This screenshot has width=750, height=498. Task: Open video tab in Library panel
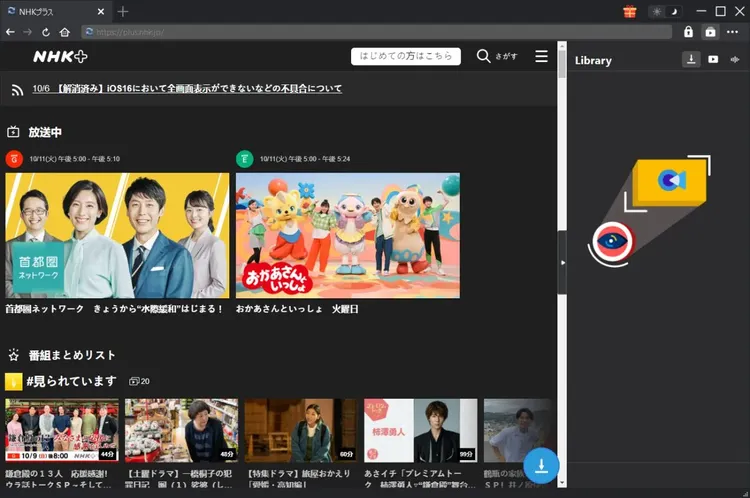point(713,60)
